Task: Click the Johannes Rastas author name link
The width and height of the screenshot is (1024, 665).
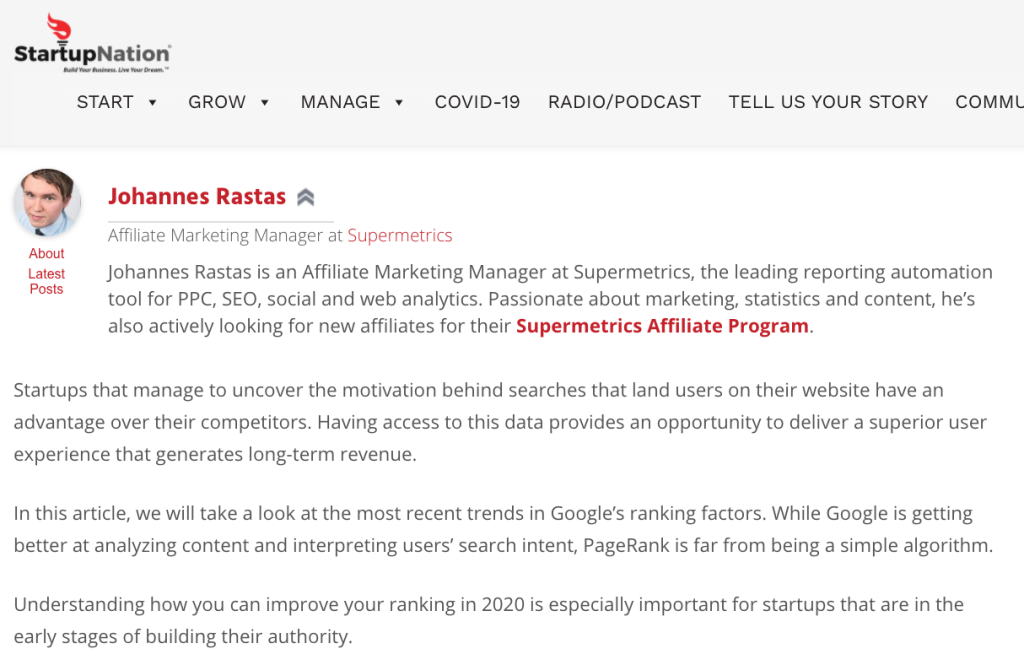Action: point(197,196)
